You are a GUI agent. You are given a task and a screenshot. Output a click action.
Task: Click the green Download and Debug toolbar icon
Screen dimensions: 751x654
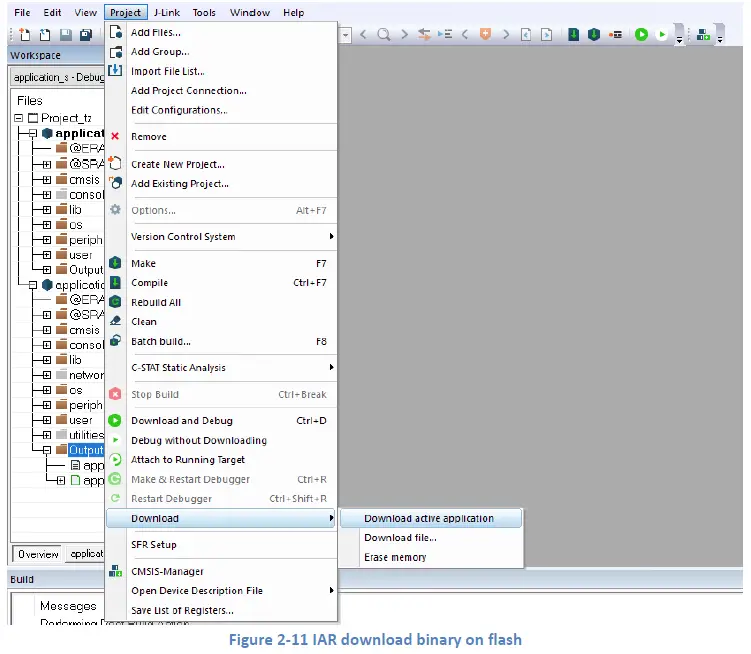pos(641,34)
